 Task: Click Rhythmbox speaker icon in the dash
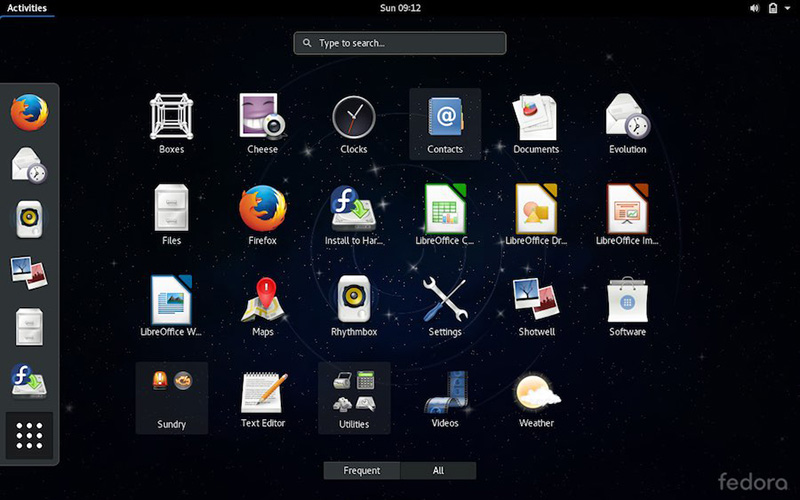[x=29, y=219]
